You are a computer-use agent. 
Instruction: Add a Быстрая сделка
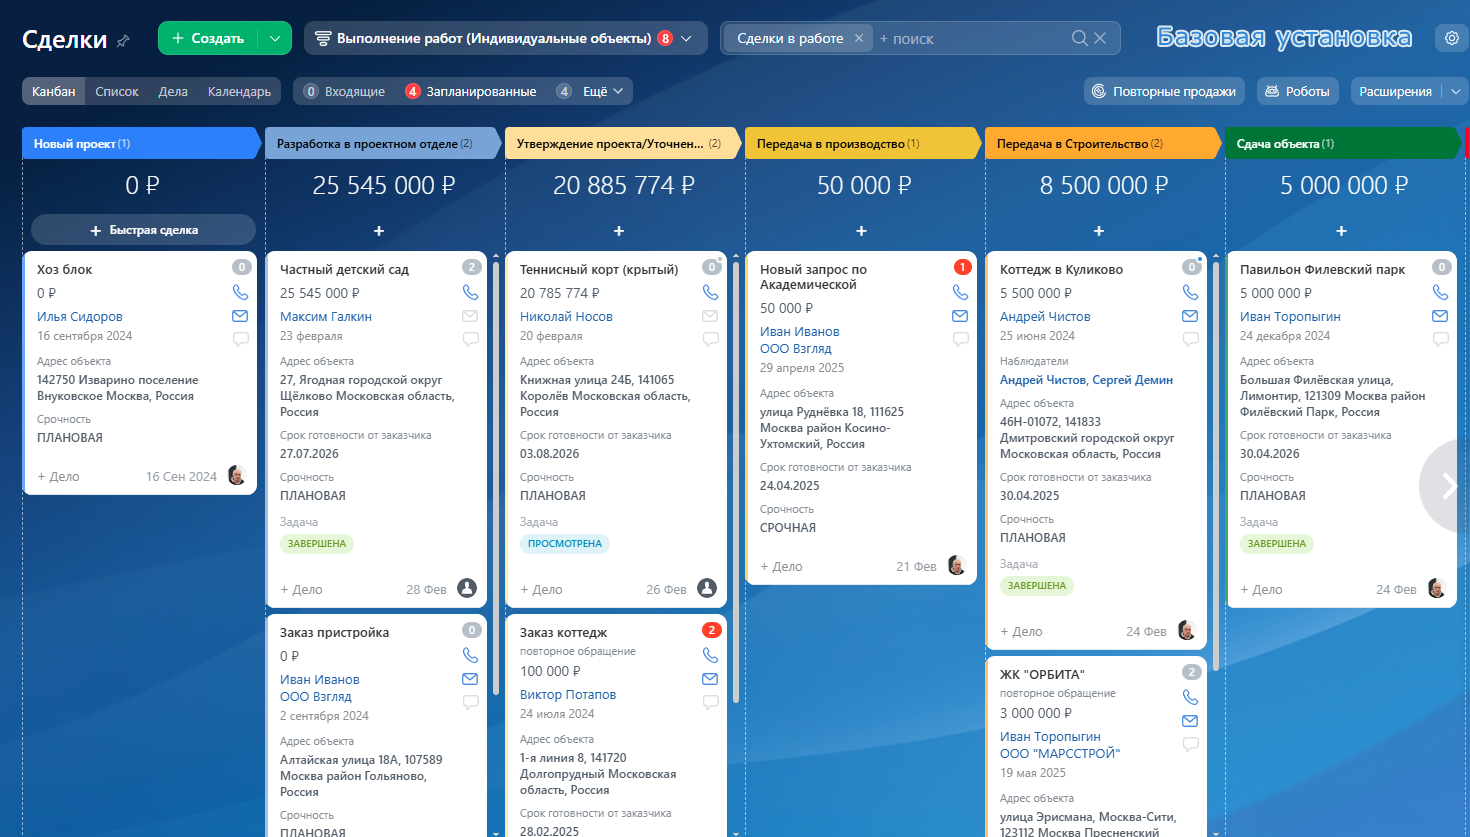coord(143,230)
